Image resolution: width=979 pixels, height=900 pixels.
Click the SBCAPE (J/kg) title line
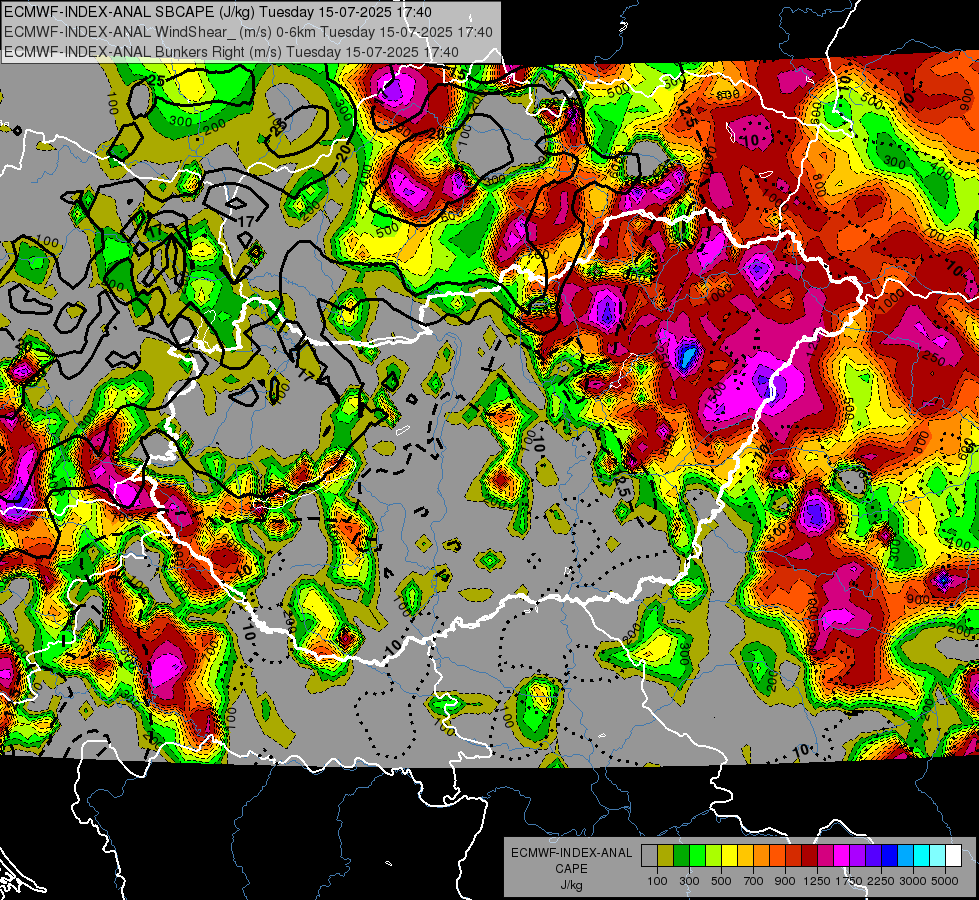(217, 12)
